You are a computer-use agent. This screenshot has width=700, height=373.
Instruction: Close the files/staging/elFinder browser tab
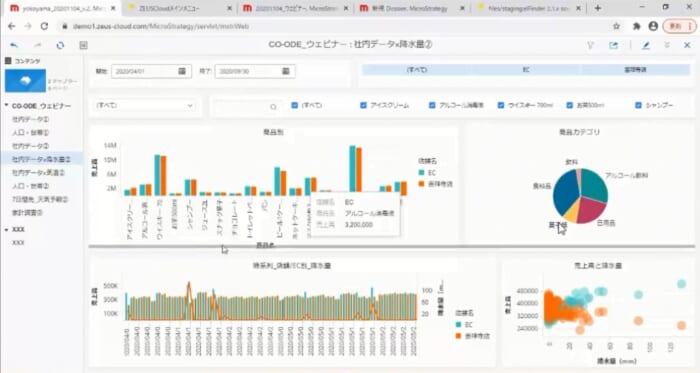(x=579, y=8)
